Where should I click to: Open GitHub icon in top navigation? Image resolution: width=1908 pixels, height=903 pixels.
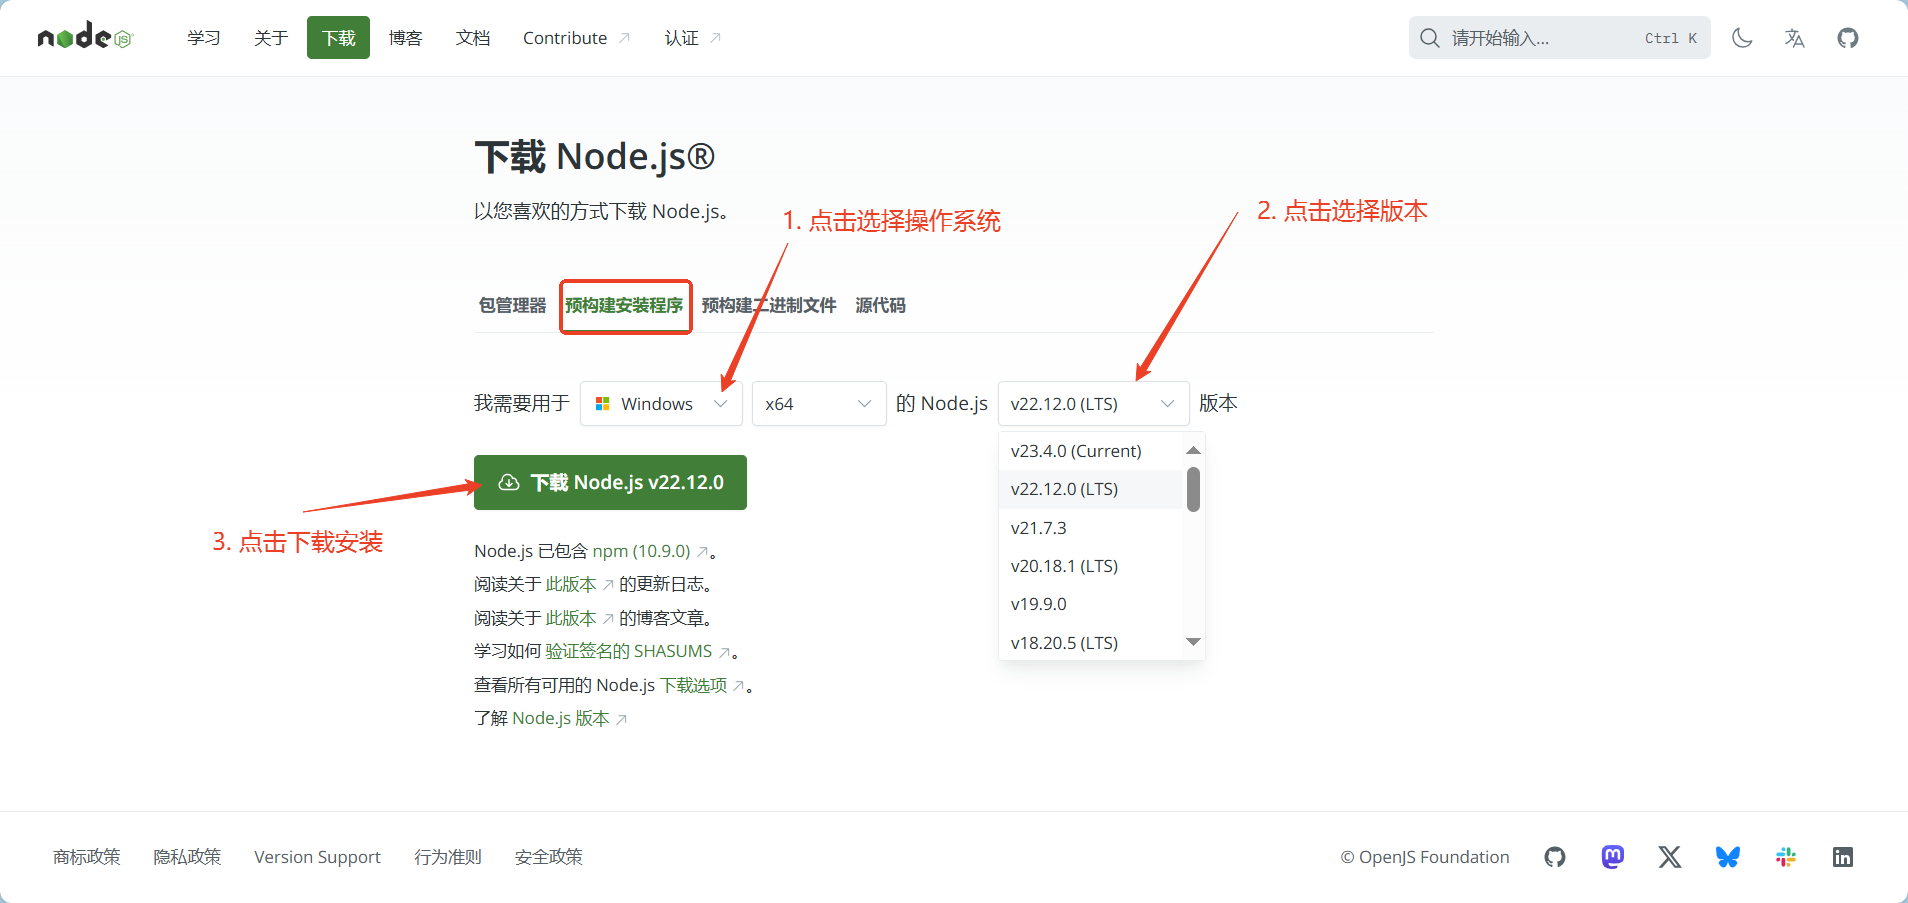pyautogui.click(x=1847, y=38)
